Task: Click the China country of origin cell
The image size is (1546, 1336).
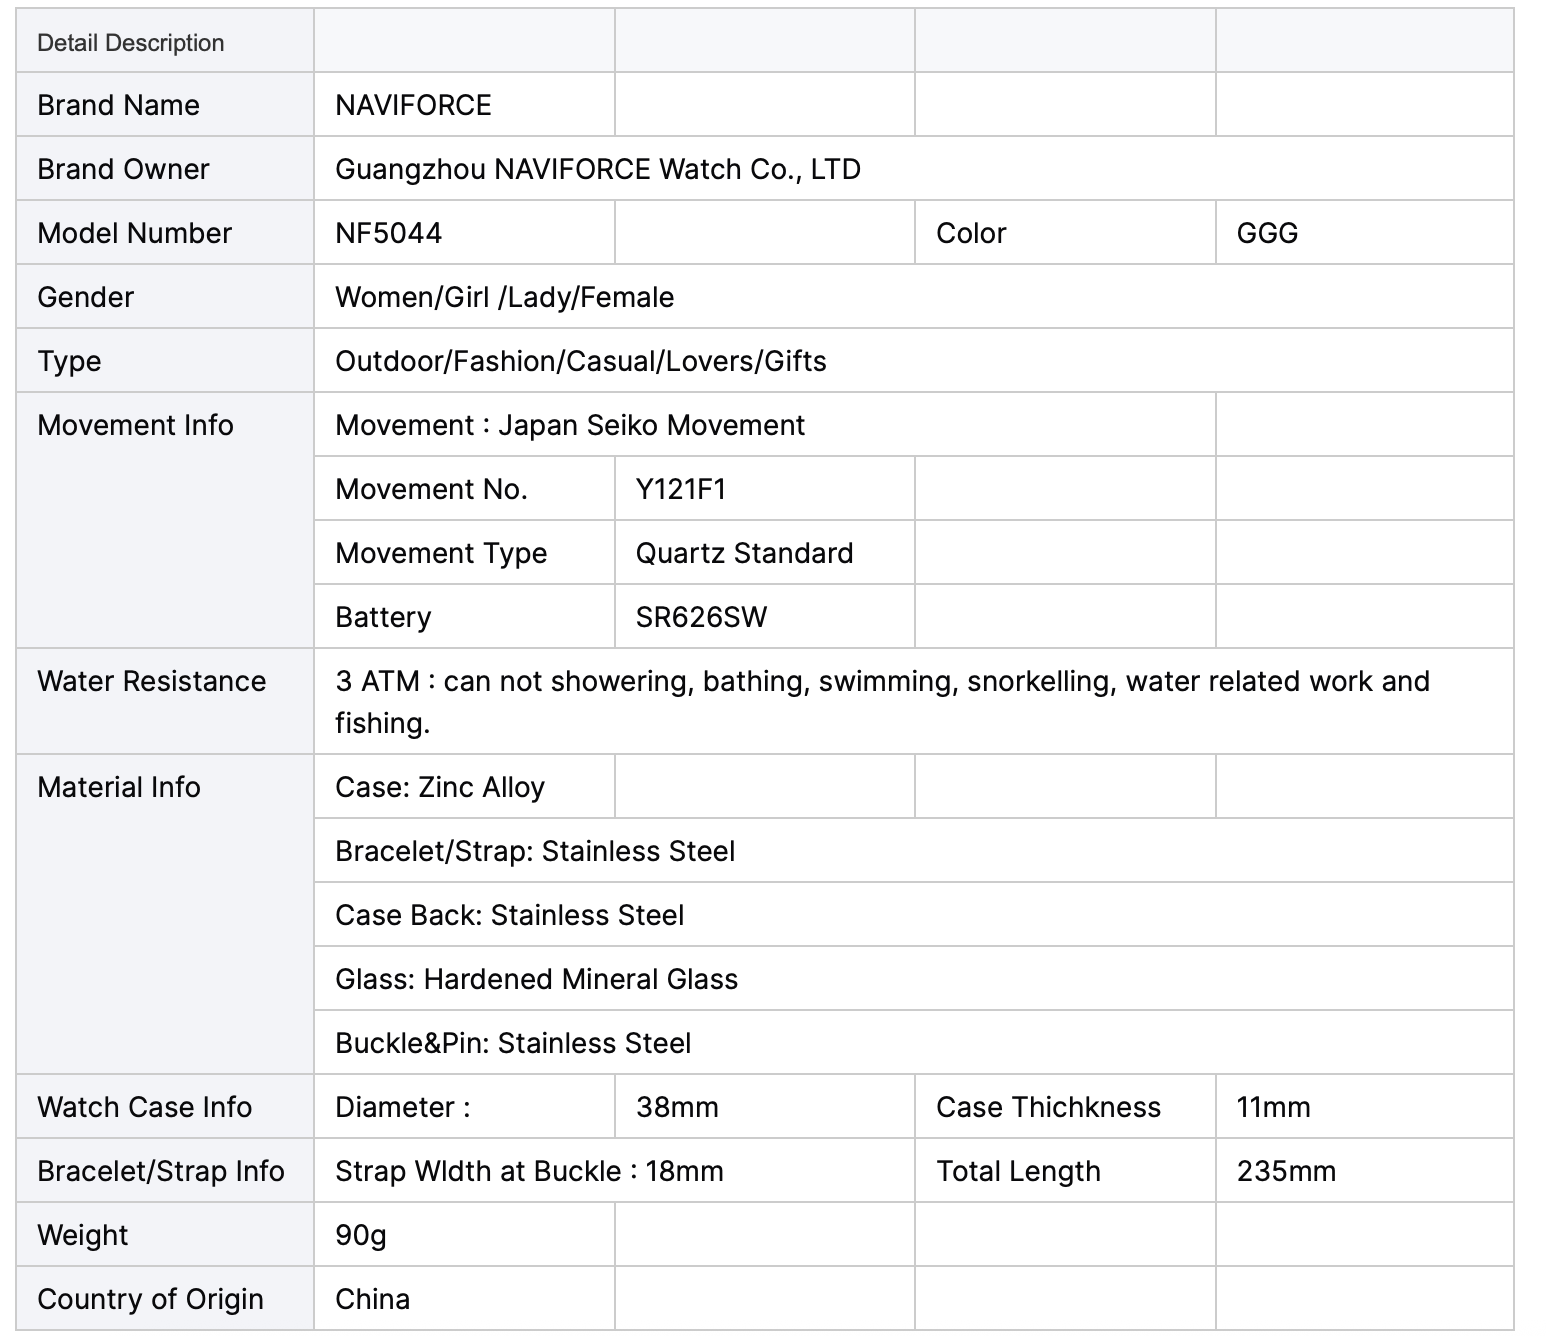Action: pyautogui.click(x=464, y=1298)
